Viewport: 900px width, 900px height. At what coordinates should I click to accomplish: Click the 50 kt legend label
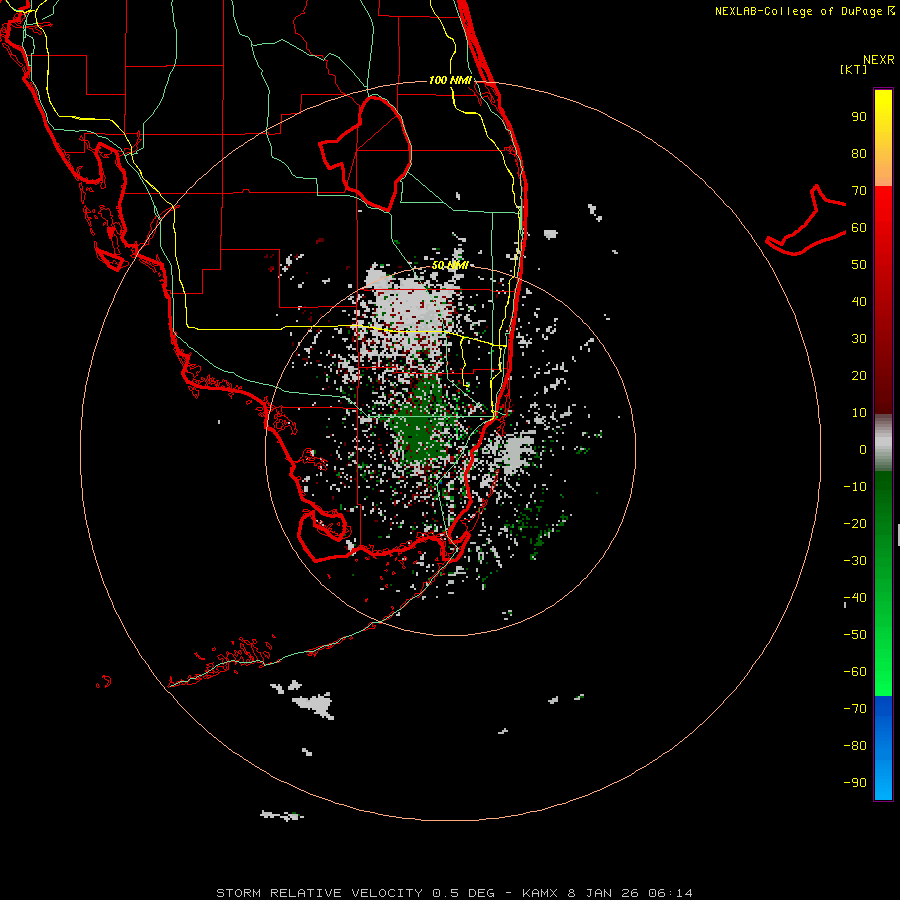tap(859, 265)
